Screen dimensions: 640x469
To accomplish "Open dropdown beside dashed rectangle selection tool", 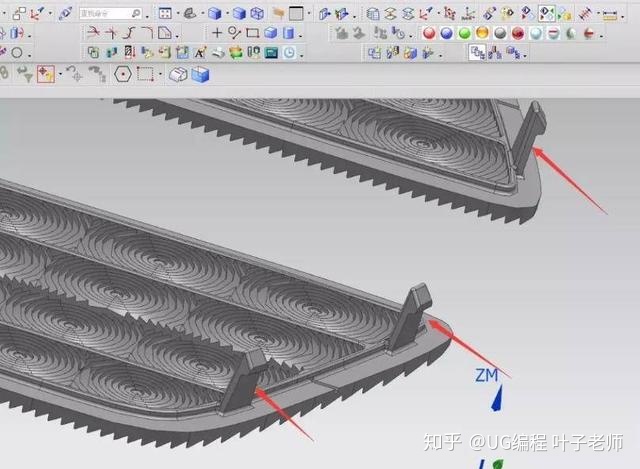I will point(160,75).
